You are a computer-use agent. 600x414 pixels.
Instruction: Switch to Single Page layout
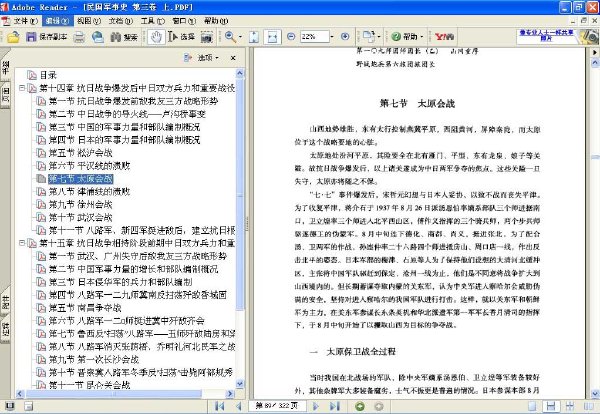tap(532, 406)
